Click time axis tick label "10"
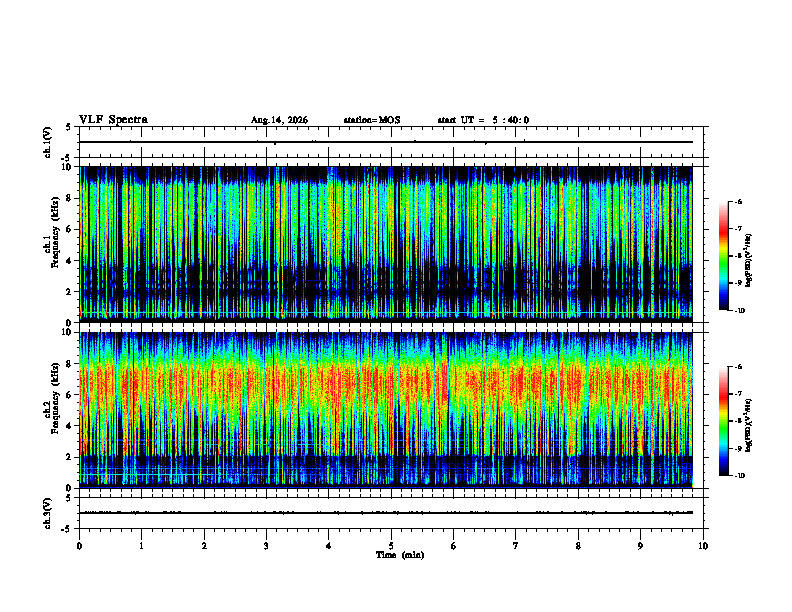 pos(703,546)
